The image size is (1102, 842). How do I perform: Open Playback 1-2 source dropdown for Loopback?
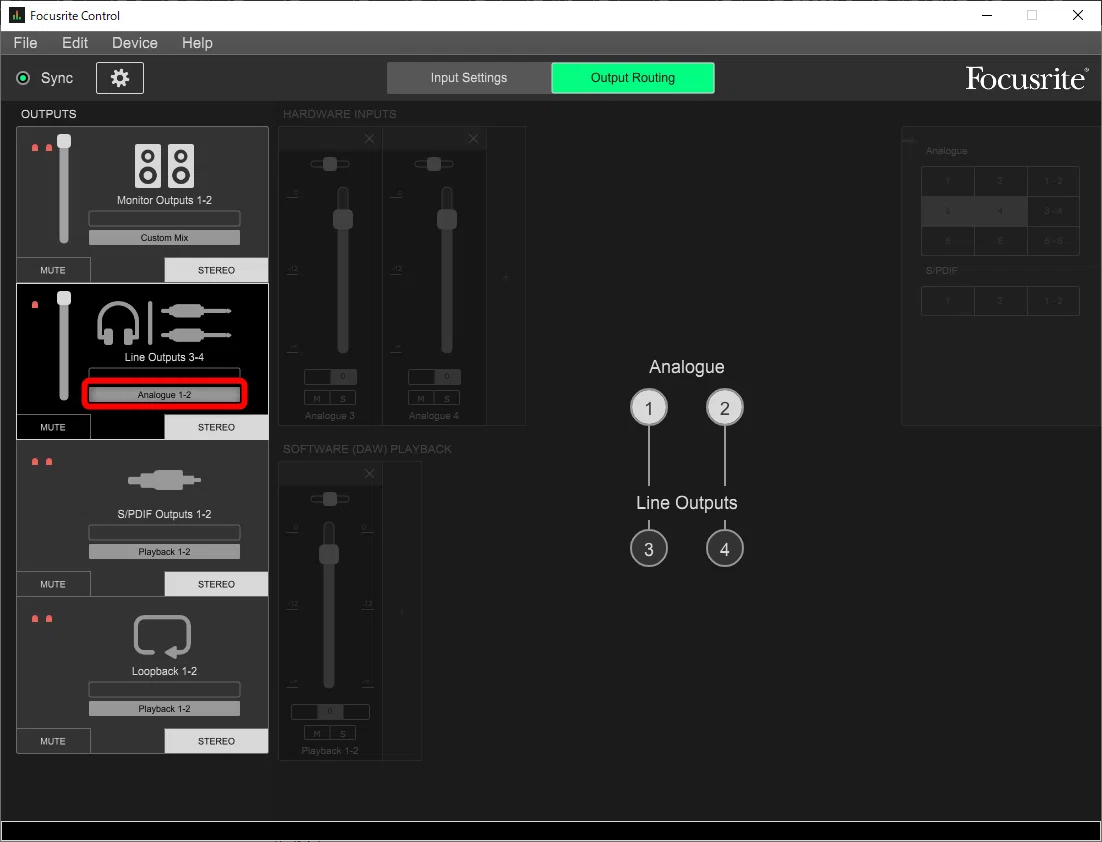pos(164,708)
